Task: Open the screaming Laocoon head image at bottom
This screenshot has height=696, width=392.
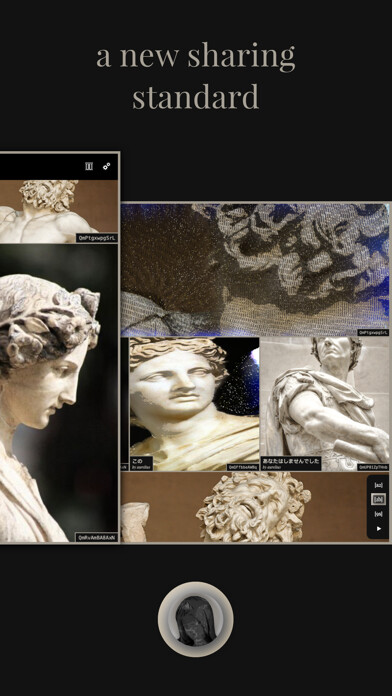Action: (x=255, y=507)
